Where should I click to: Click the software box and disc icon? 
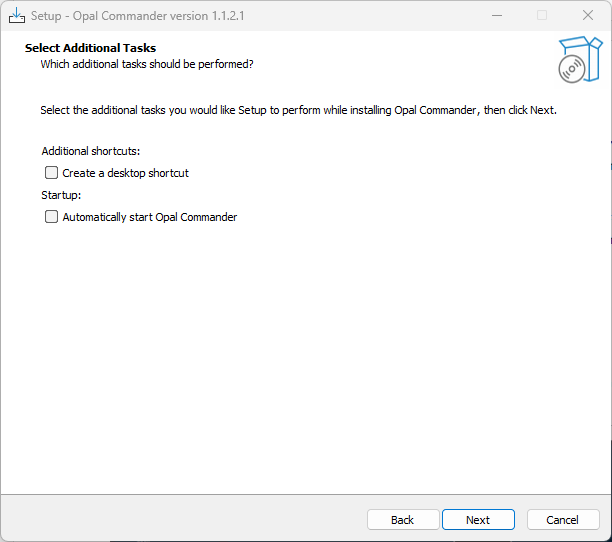click(580, 59)
